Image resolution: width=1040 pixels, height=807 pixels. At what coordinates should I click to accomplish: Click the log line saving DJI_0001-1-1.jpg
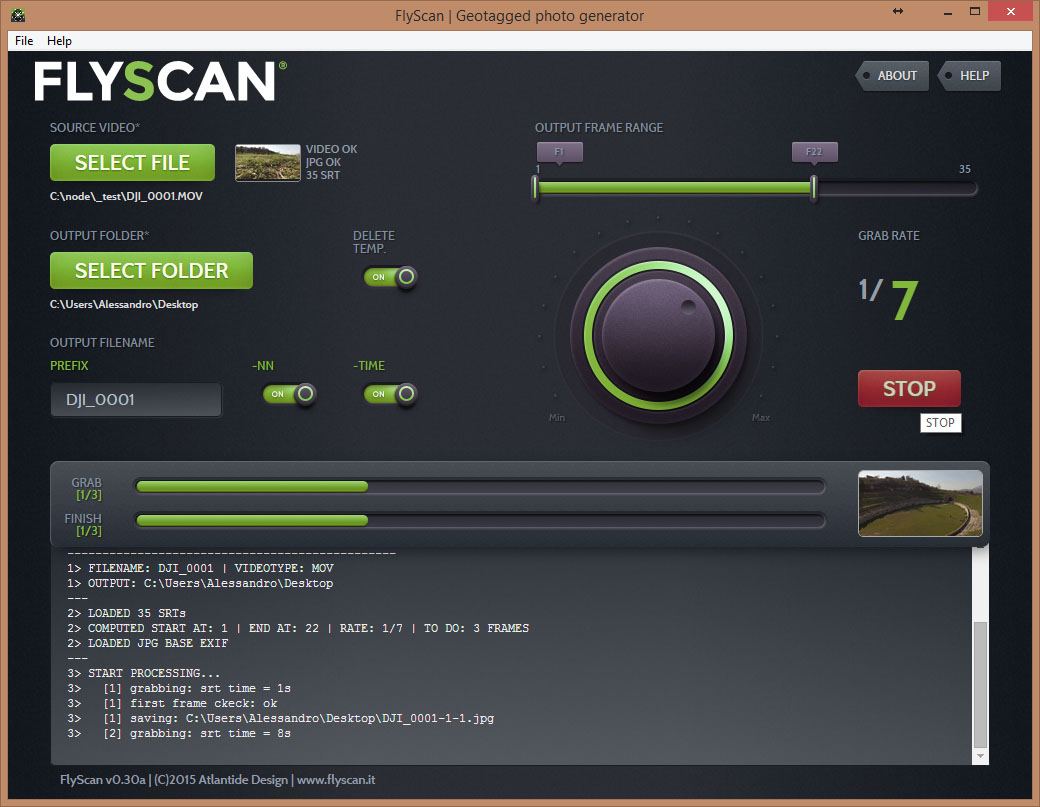tap(281, 718)
